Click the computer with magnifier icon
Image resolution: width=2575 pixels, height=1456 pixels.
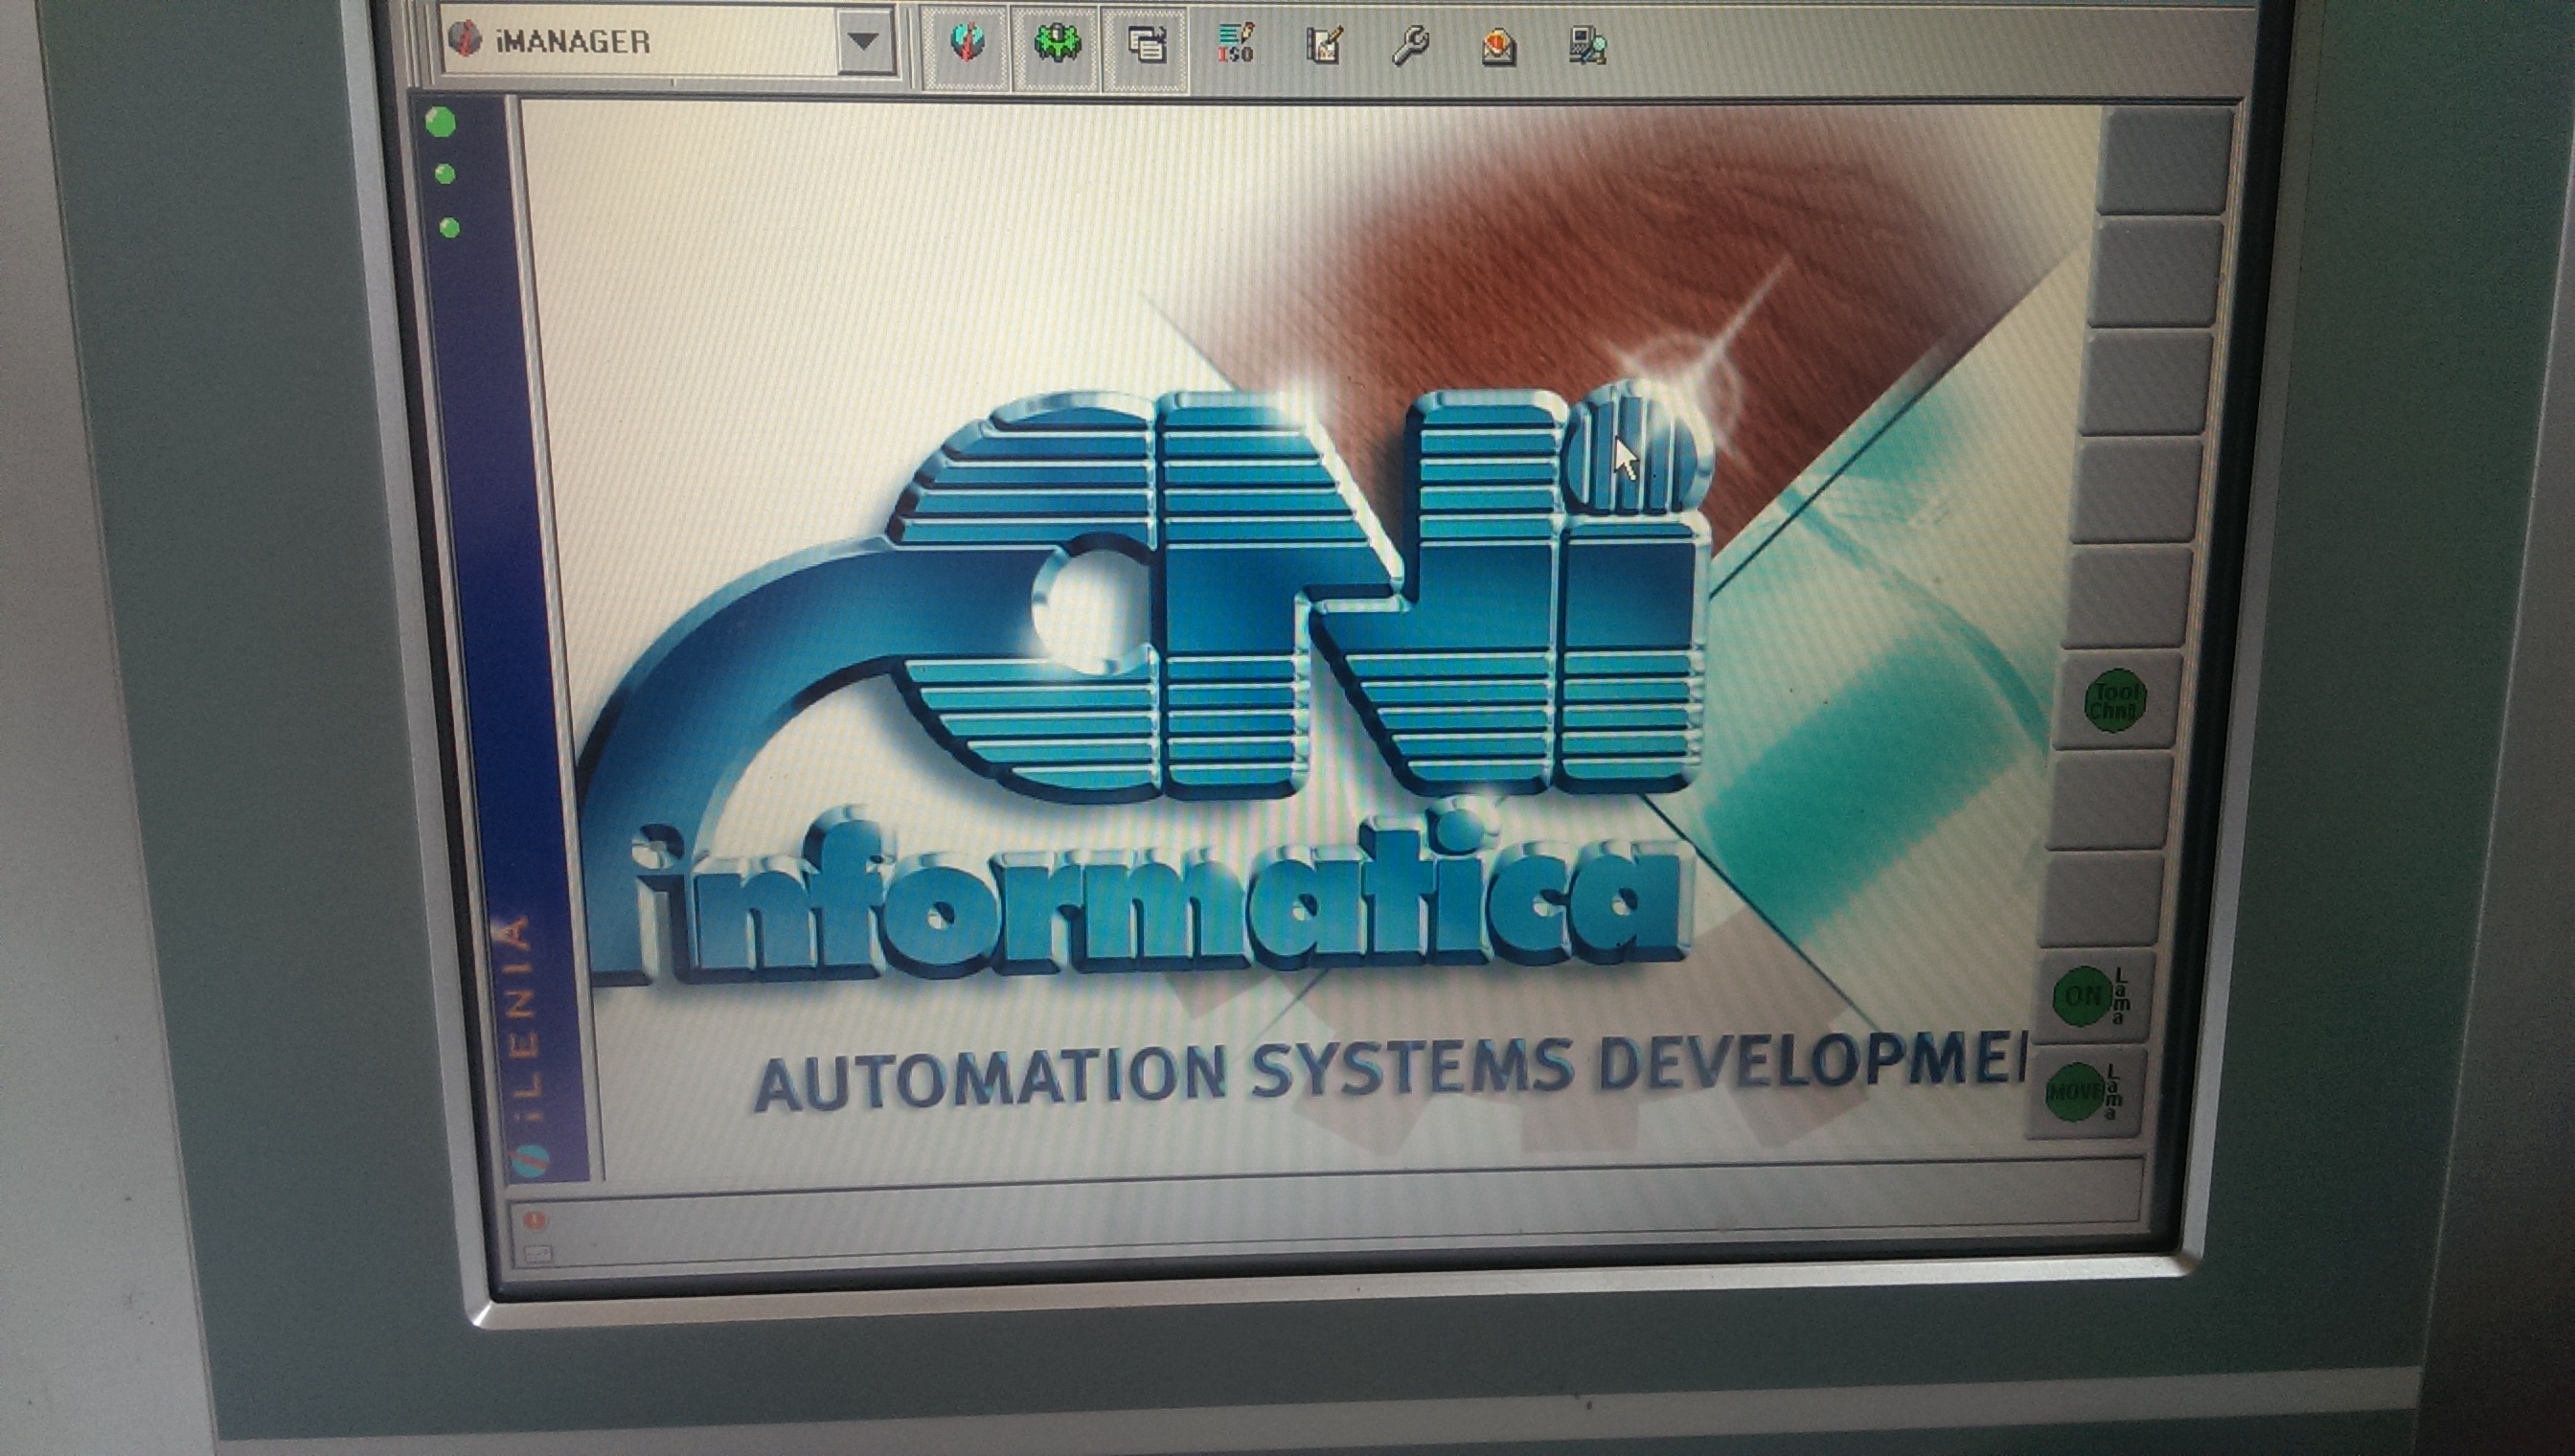pyautogui.click(x=1587, y=46)
